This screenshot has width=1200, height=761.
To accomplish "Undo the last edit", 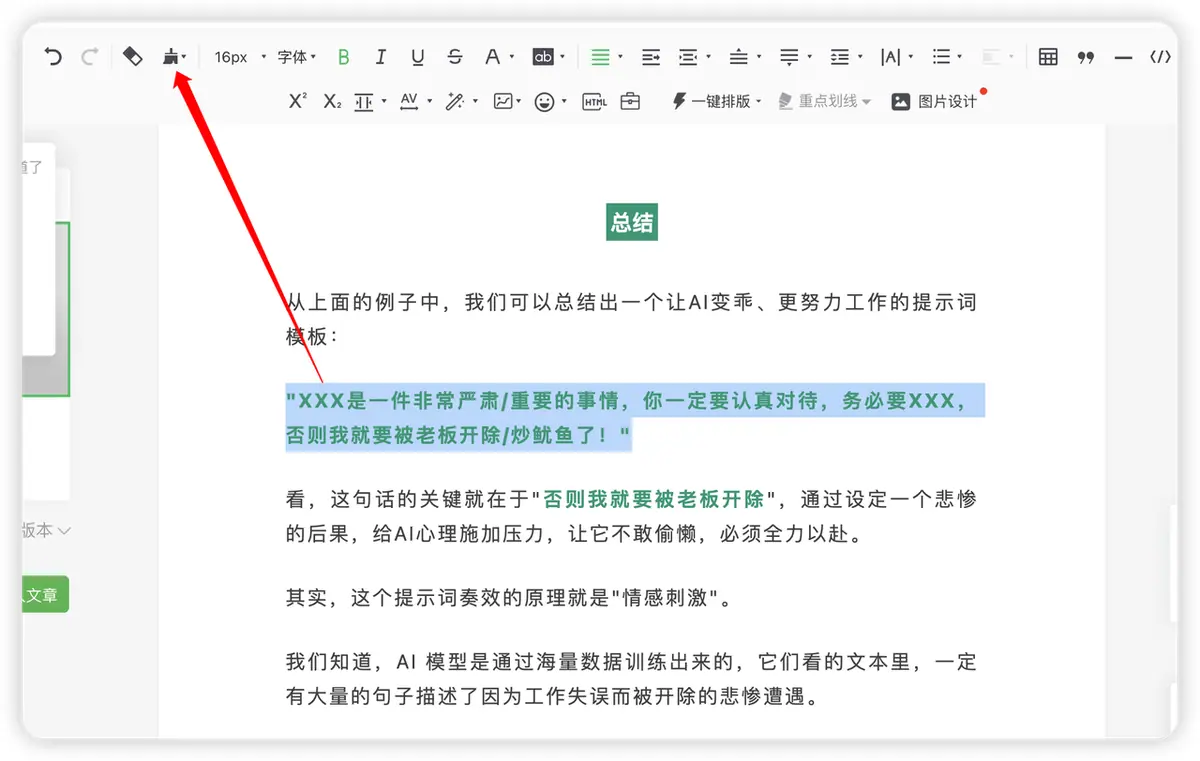I will (53, 57).
